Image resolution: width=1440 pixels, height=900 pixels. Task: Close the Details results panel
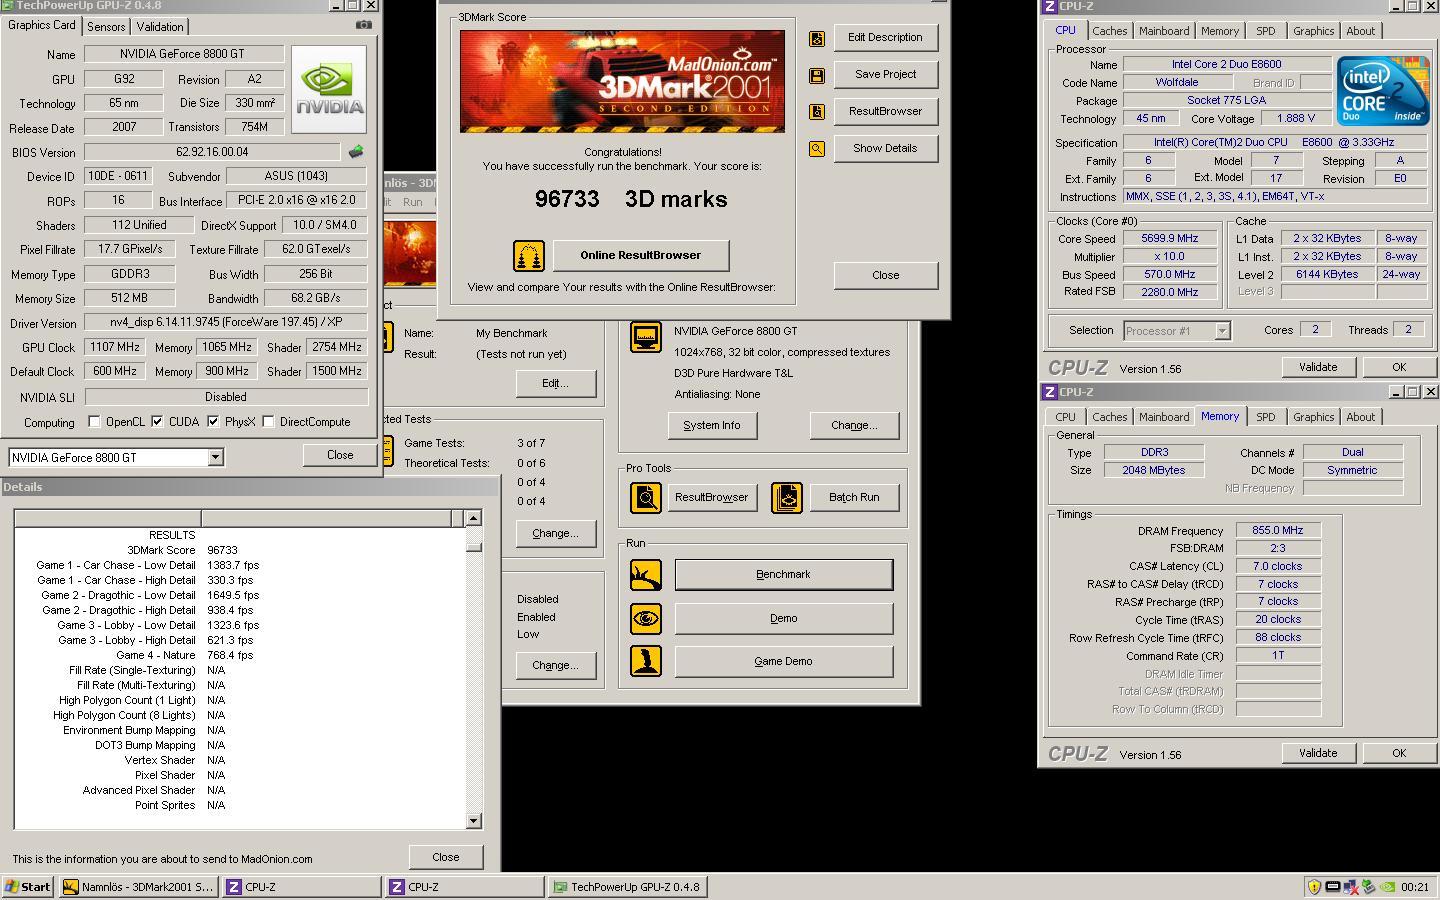446,858
